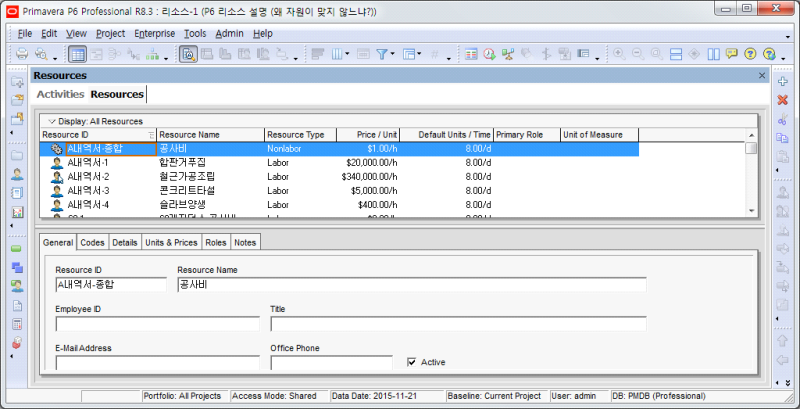
Task: Click the sort indicator in Resource ID header
Action: [151, 135]
